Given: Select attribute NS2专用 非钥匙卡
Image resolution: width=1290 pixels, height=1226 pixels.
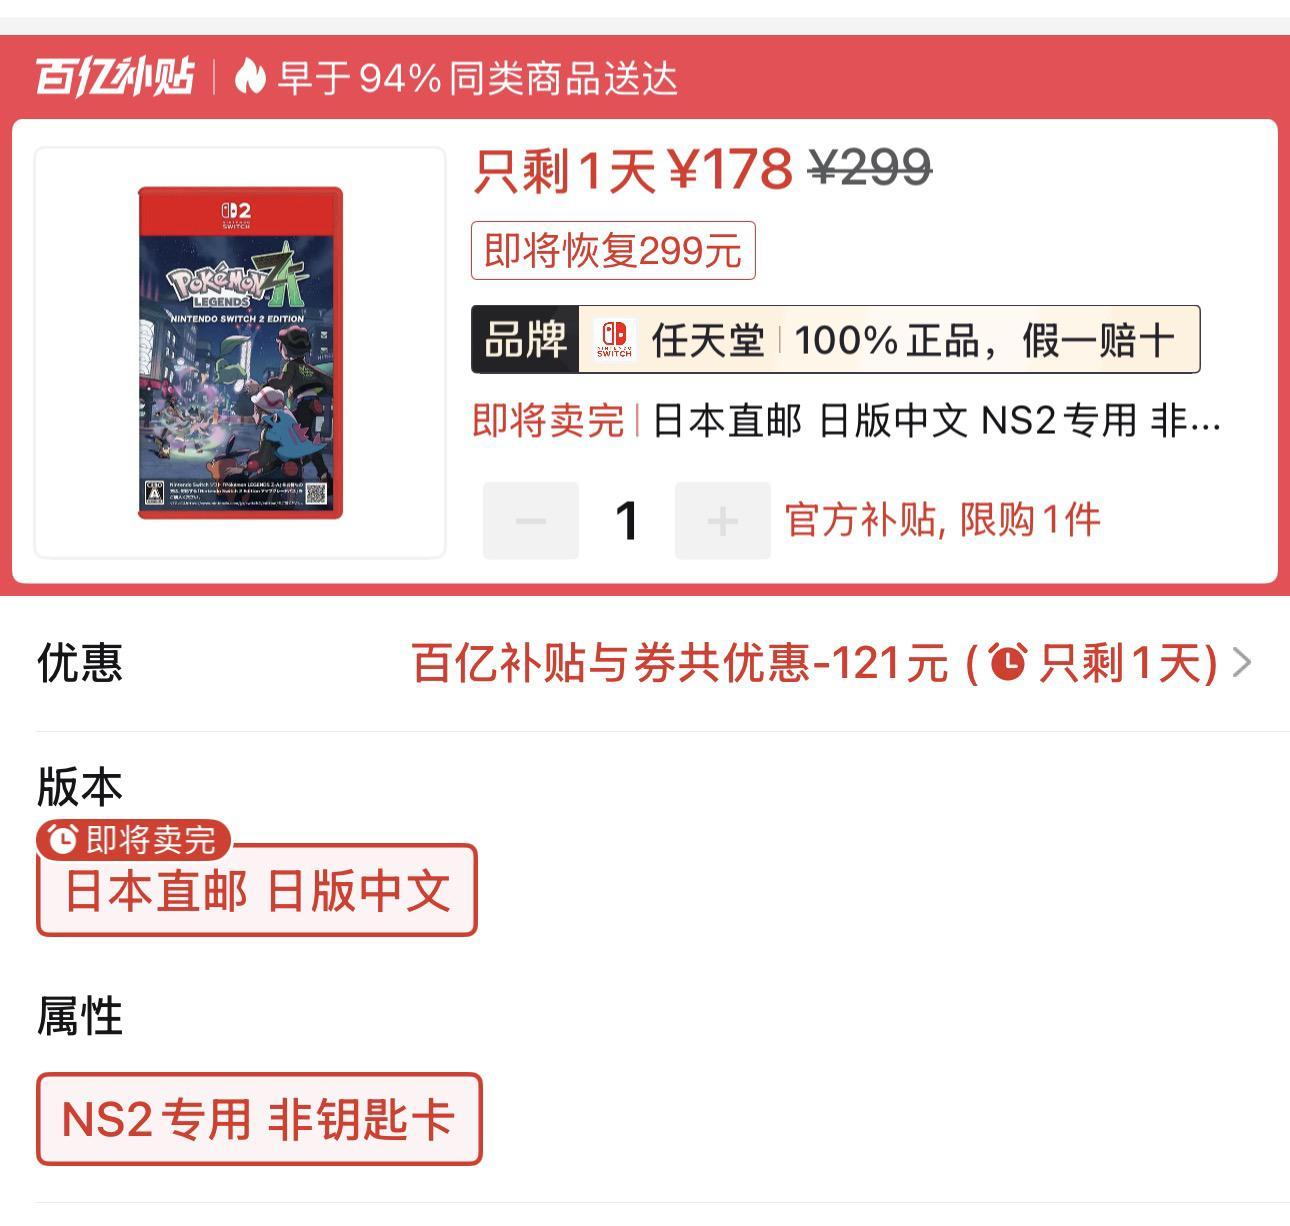Looking at the screenshot, I should 259,1119.
